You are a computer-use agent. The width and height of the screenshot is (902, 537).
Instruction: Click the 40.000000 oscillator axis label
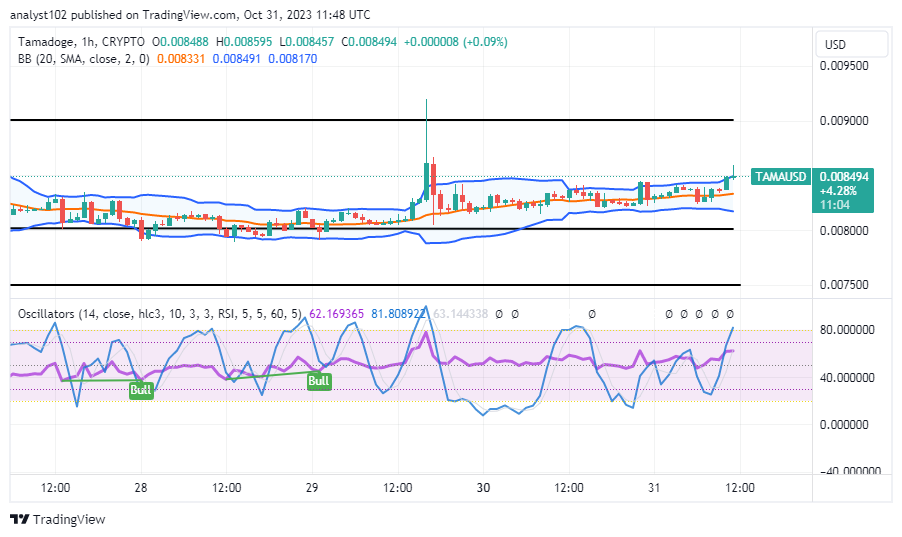847,378
